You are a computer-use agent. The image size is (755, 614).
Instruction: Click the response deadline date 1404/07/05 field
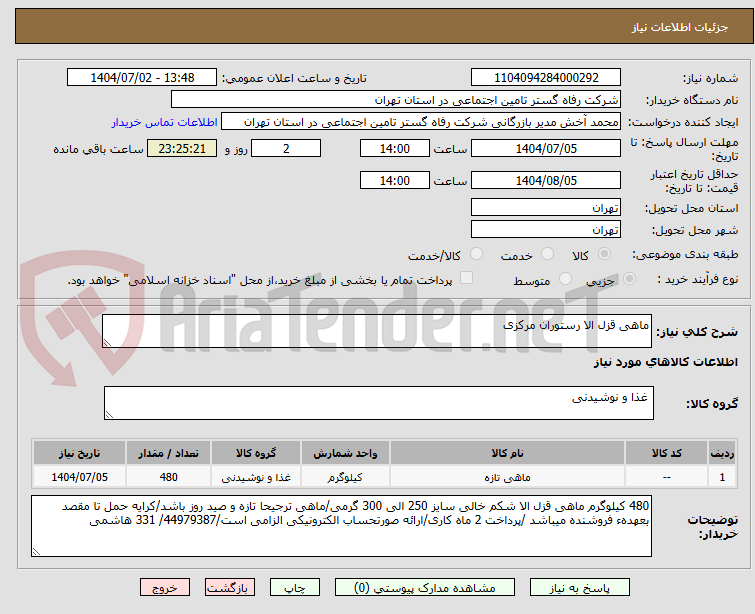[x=546, y=148]
